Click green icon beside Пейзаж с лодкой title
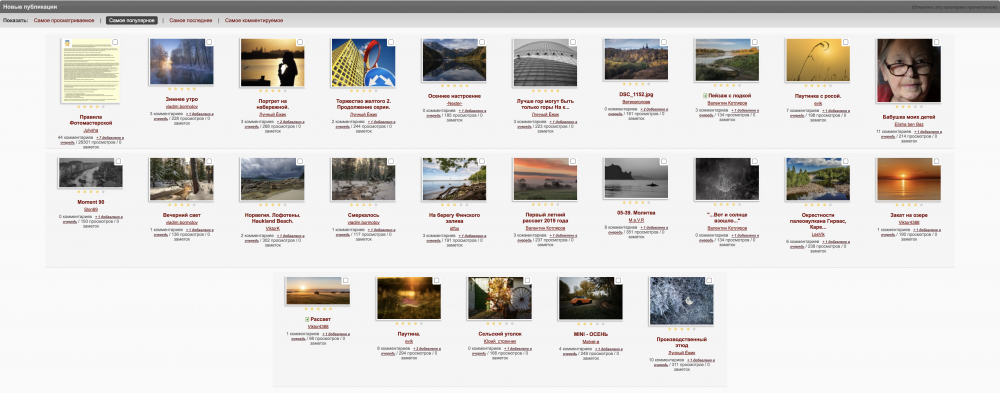This screenshot has width=1000, height=393. [705, 96]
